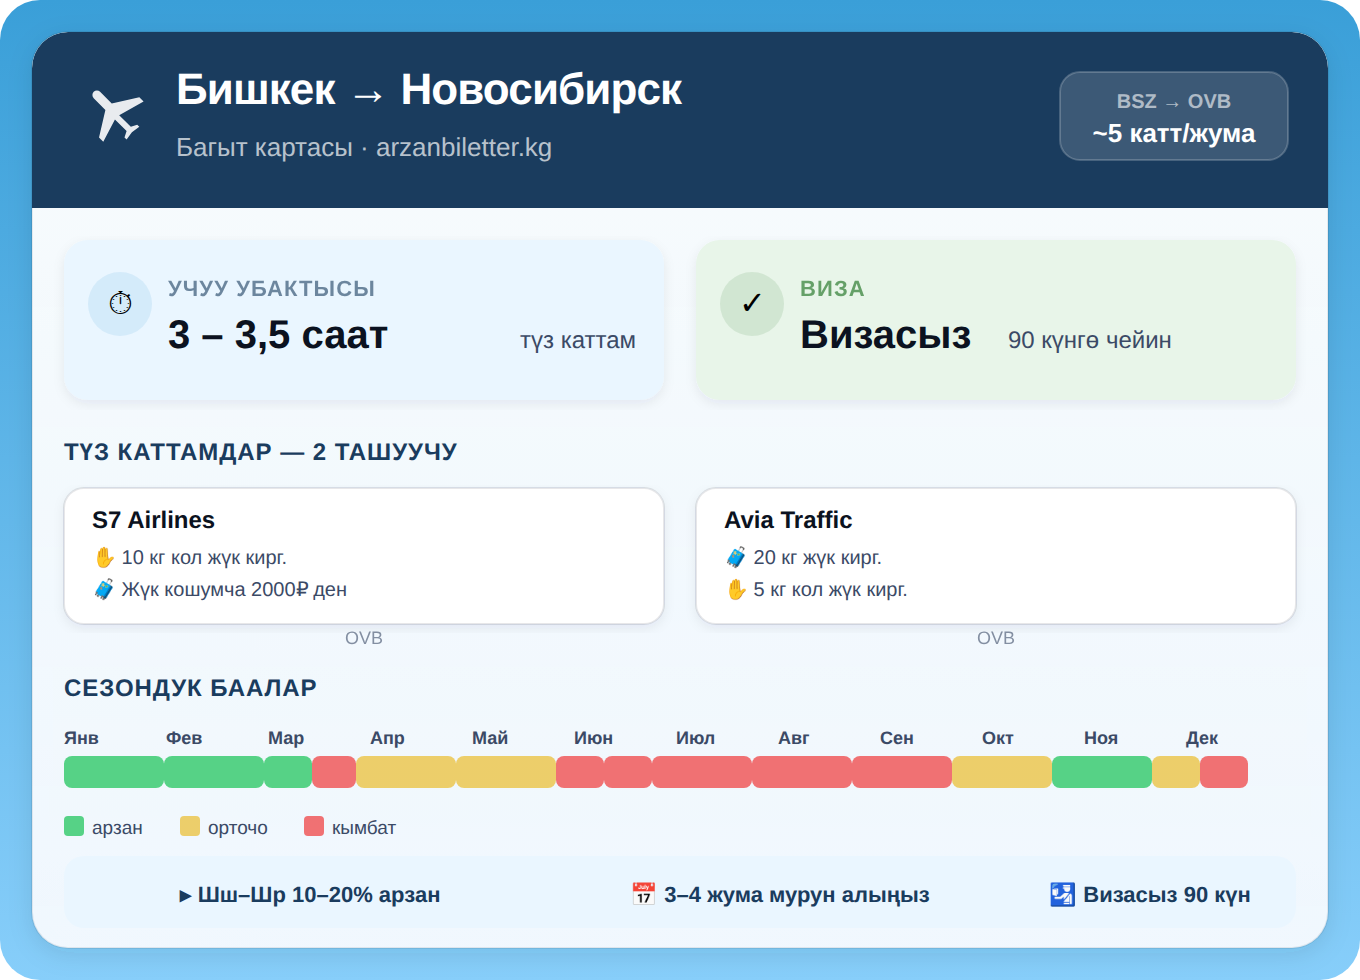Click the hand luggage icon under S7 Airlines

click(105, 557)
